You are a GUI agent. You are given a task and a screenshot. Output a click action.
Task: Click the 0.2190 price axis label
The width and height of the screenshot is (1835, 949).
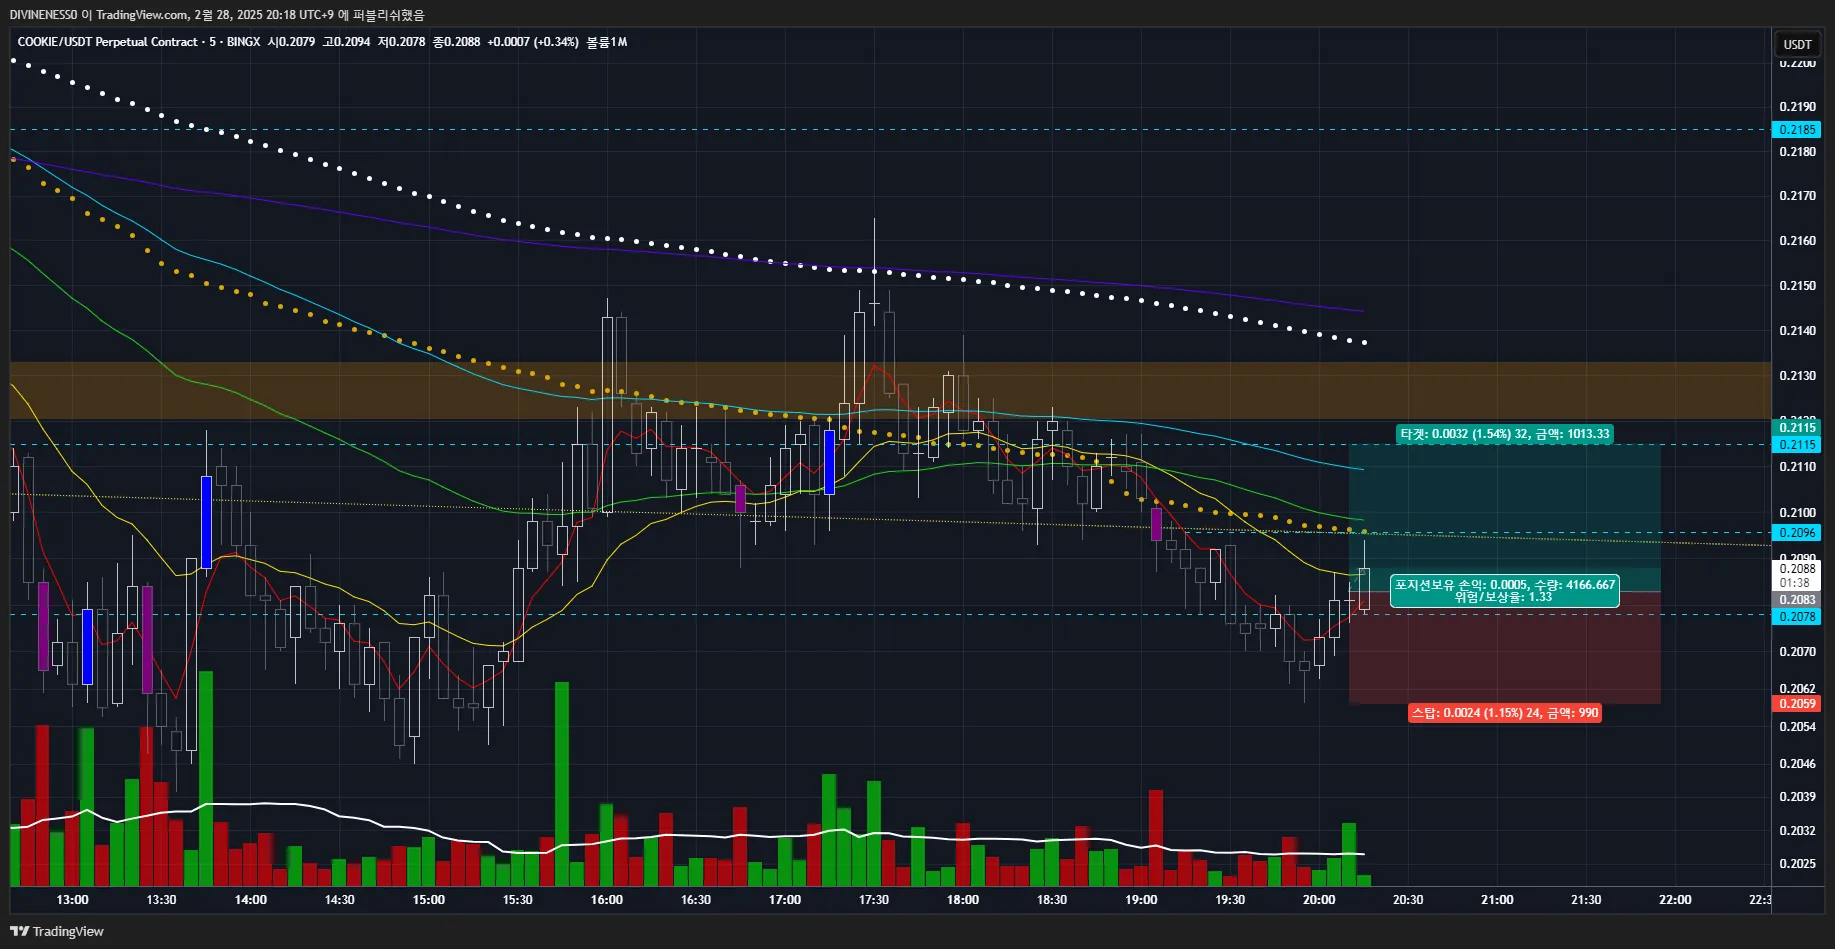point(1797,107)
